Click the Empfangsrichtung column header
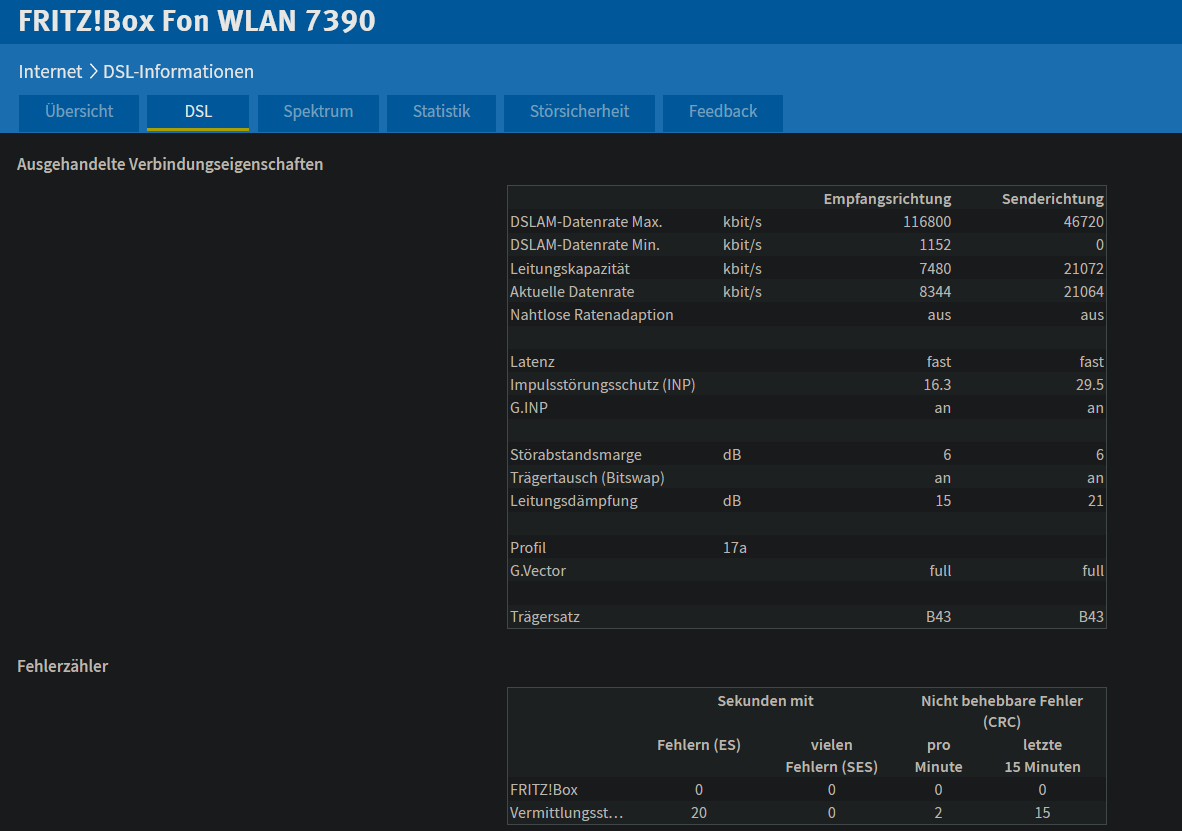 click(887, 199)
